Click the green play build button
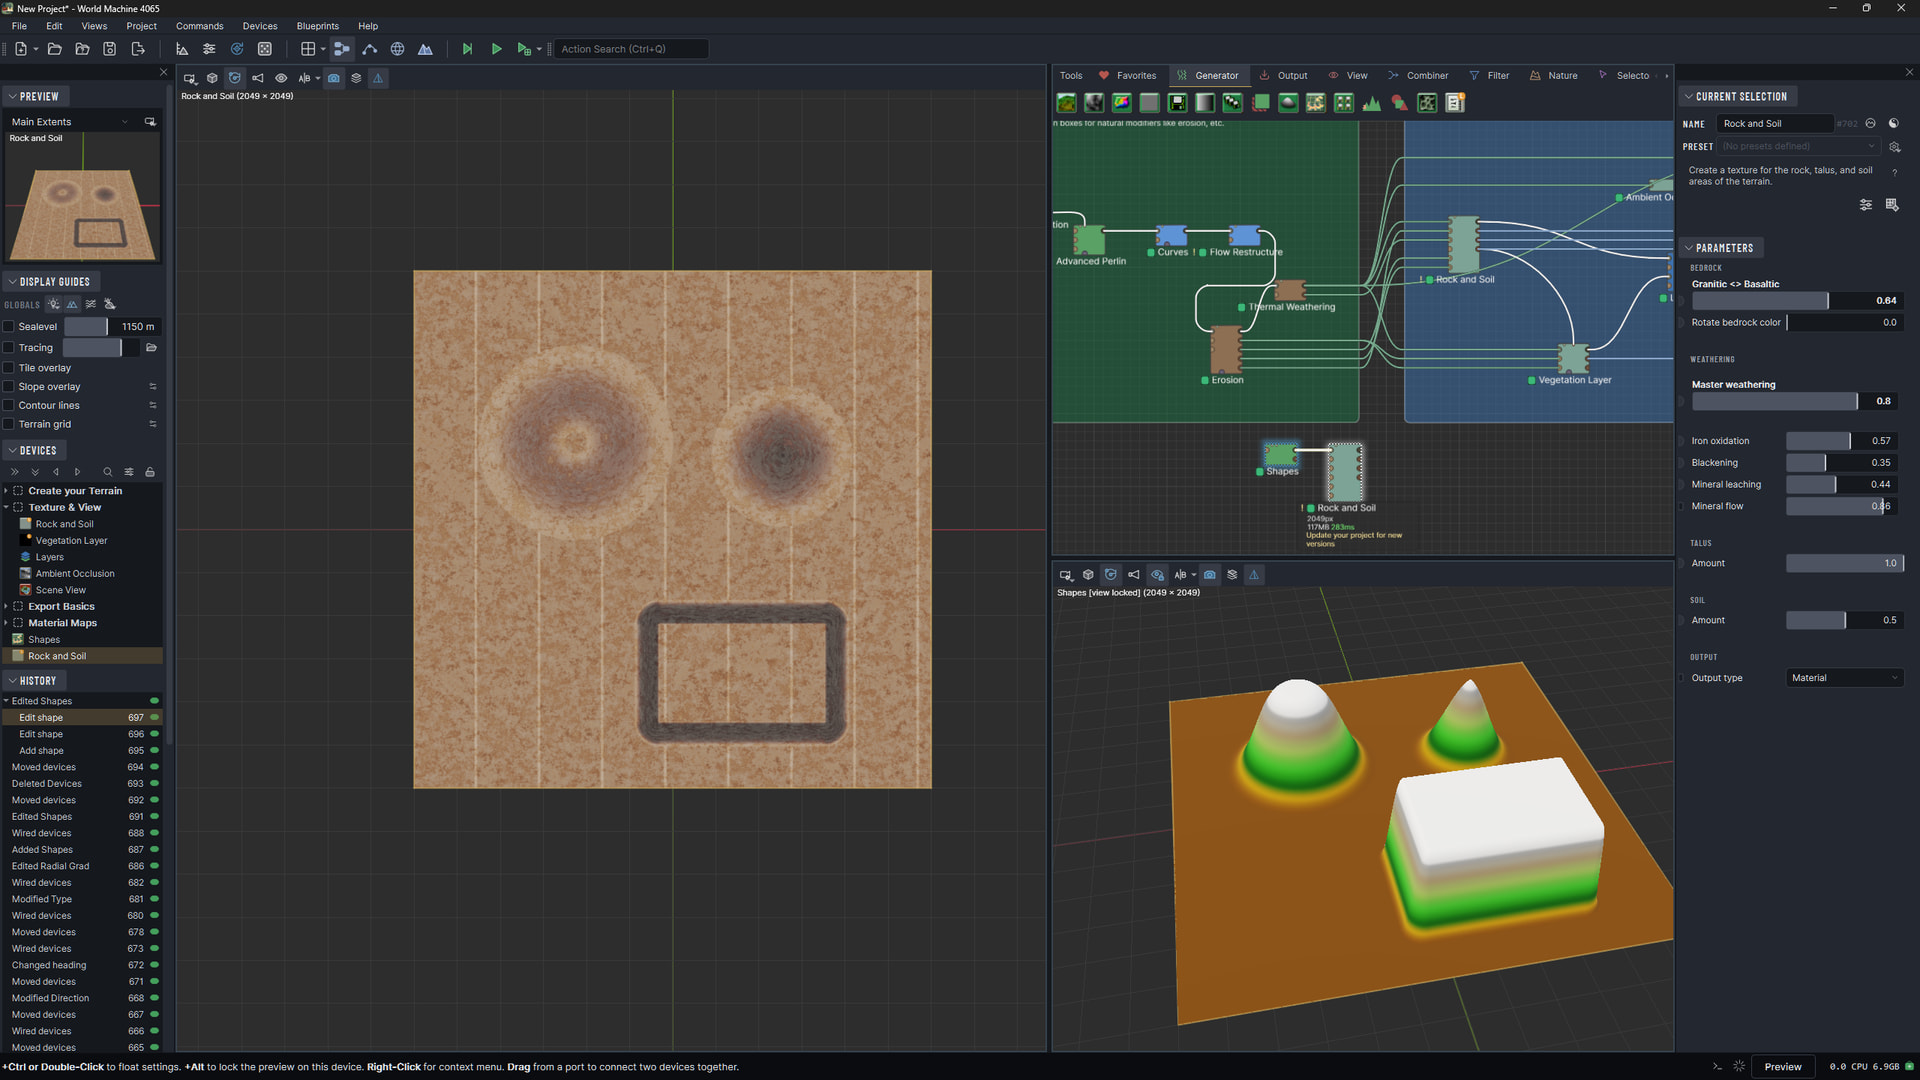1920x1080 pixels. coord(496,49)
